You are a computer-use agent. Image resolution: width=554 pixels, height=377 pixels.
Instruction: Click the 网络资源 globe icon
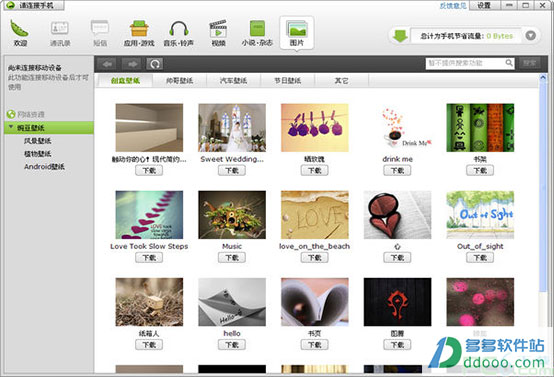[x=11, y=114]
